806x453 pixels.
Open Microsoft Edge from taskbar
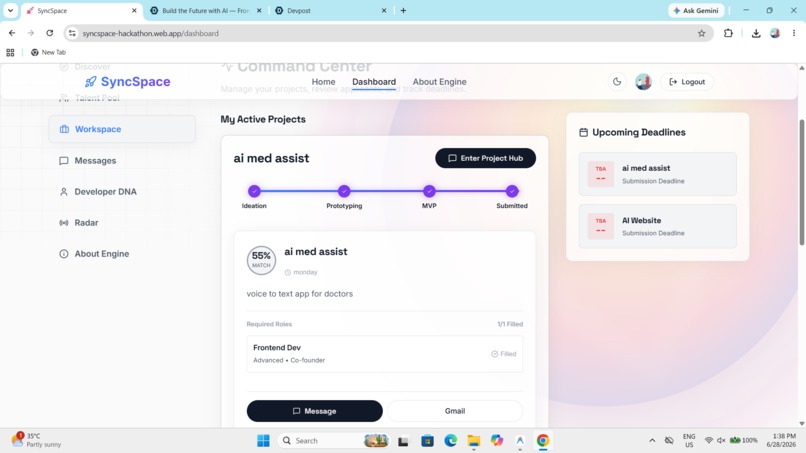451,441
